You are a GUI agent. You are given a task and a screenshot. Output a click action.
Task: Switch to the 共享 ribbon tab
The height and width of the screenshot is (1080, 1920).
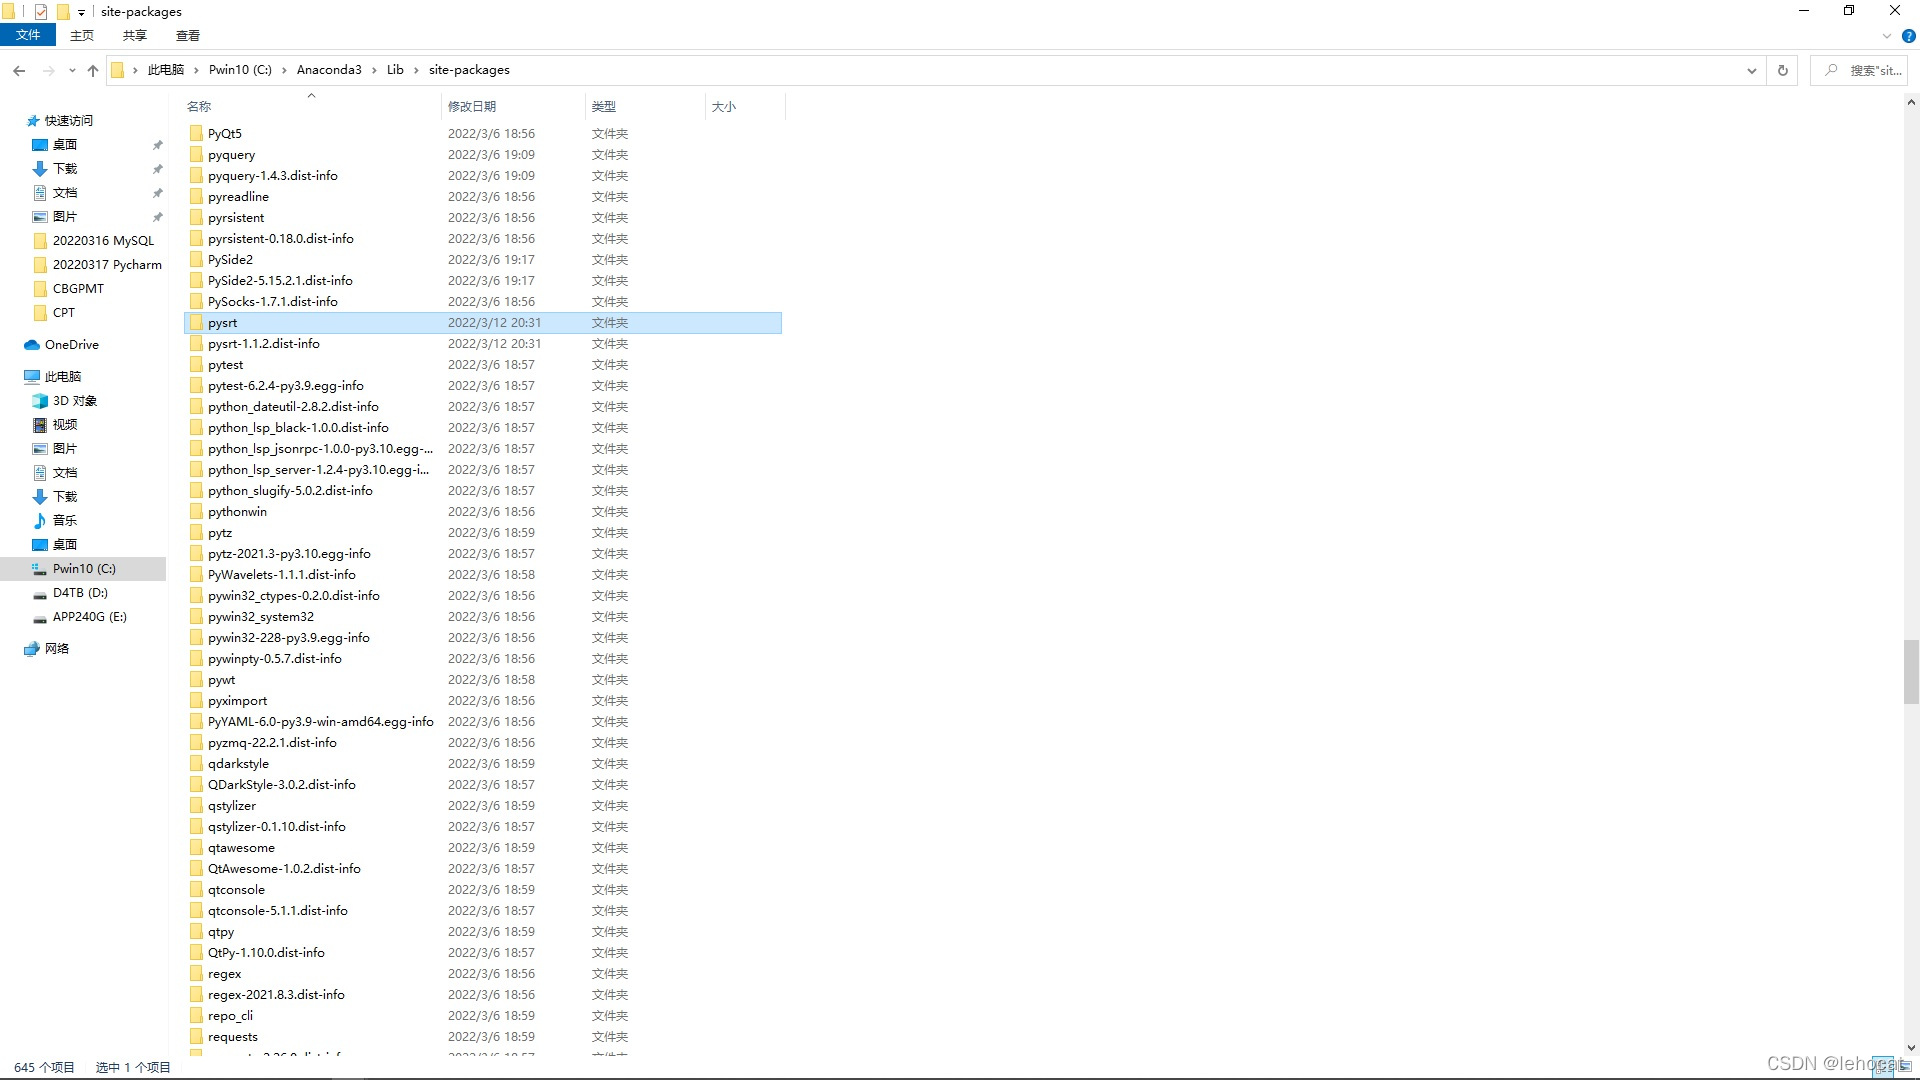pos(135,35)
